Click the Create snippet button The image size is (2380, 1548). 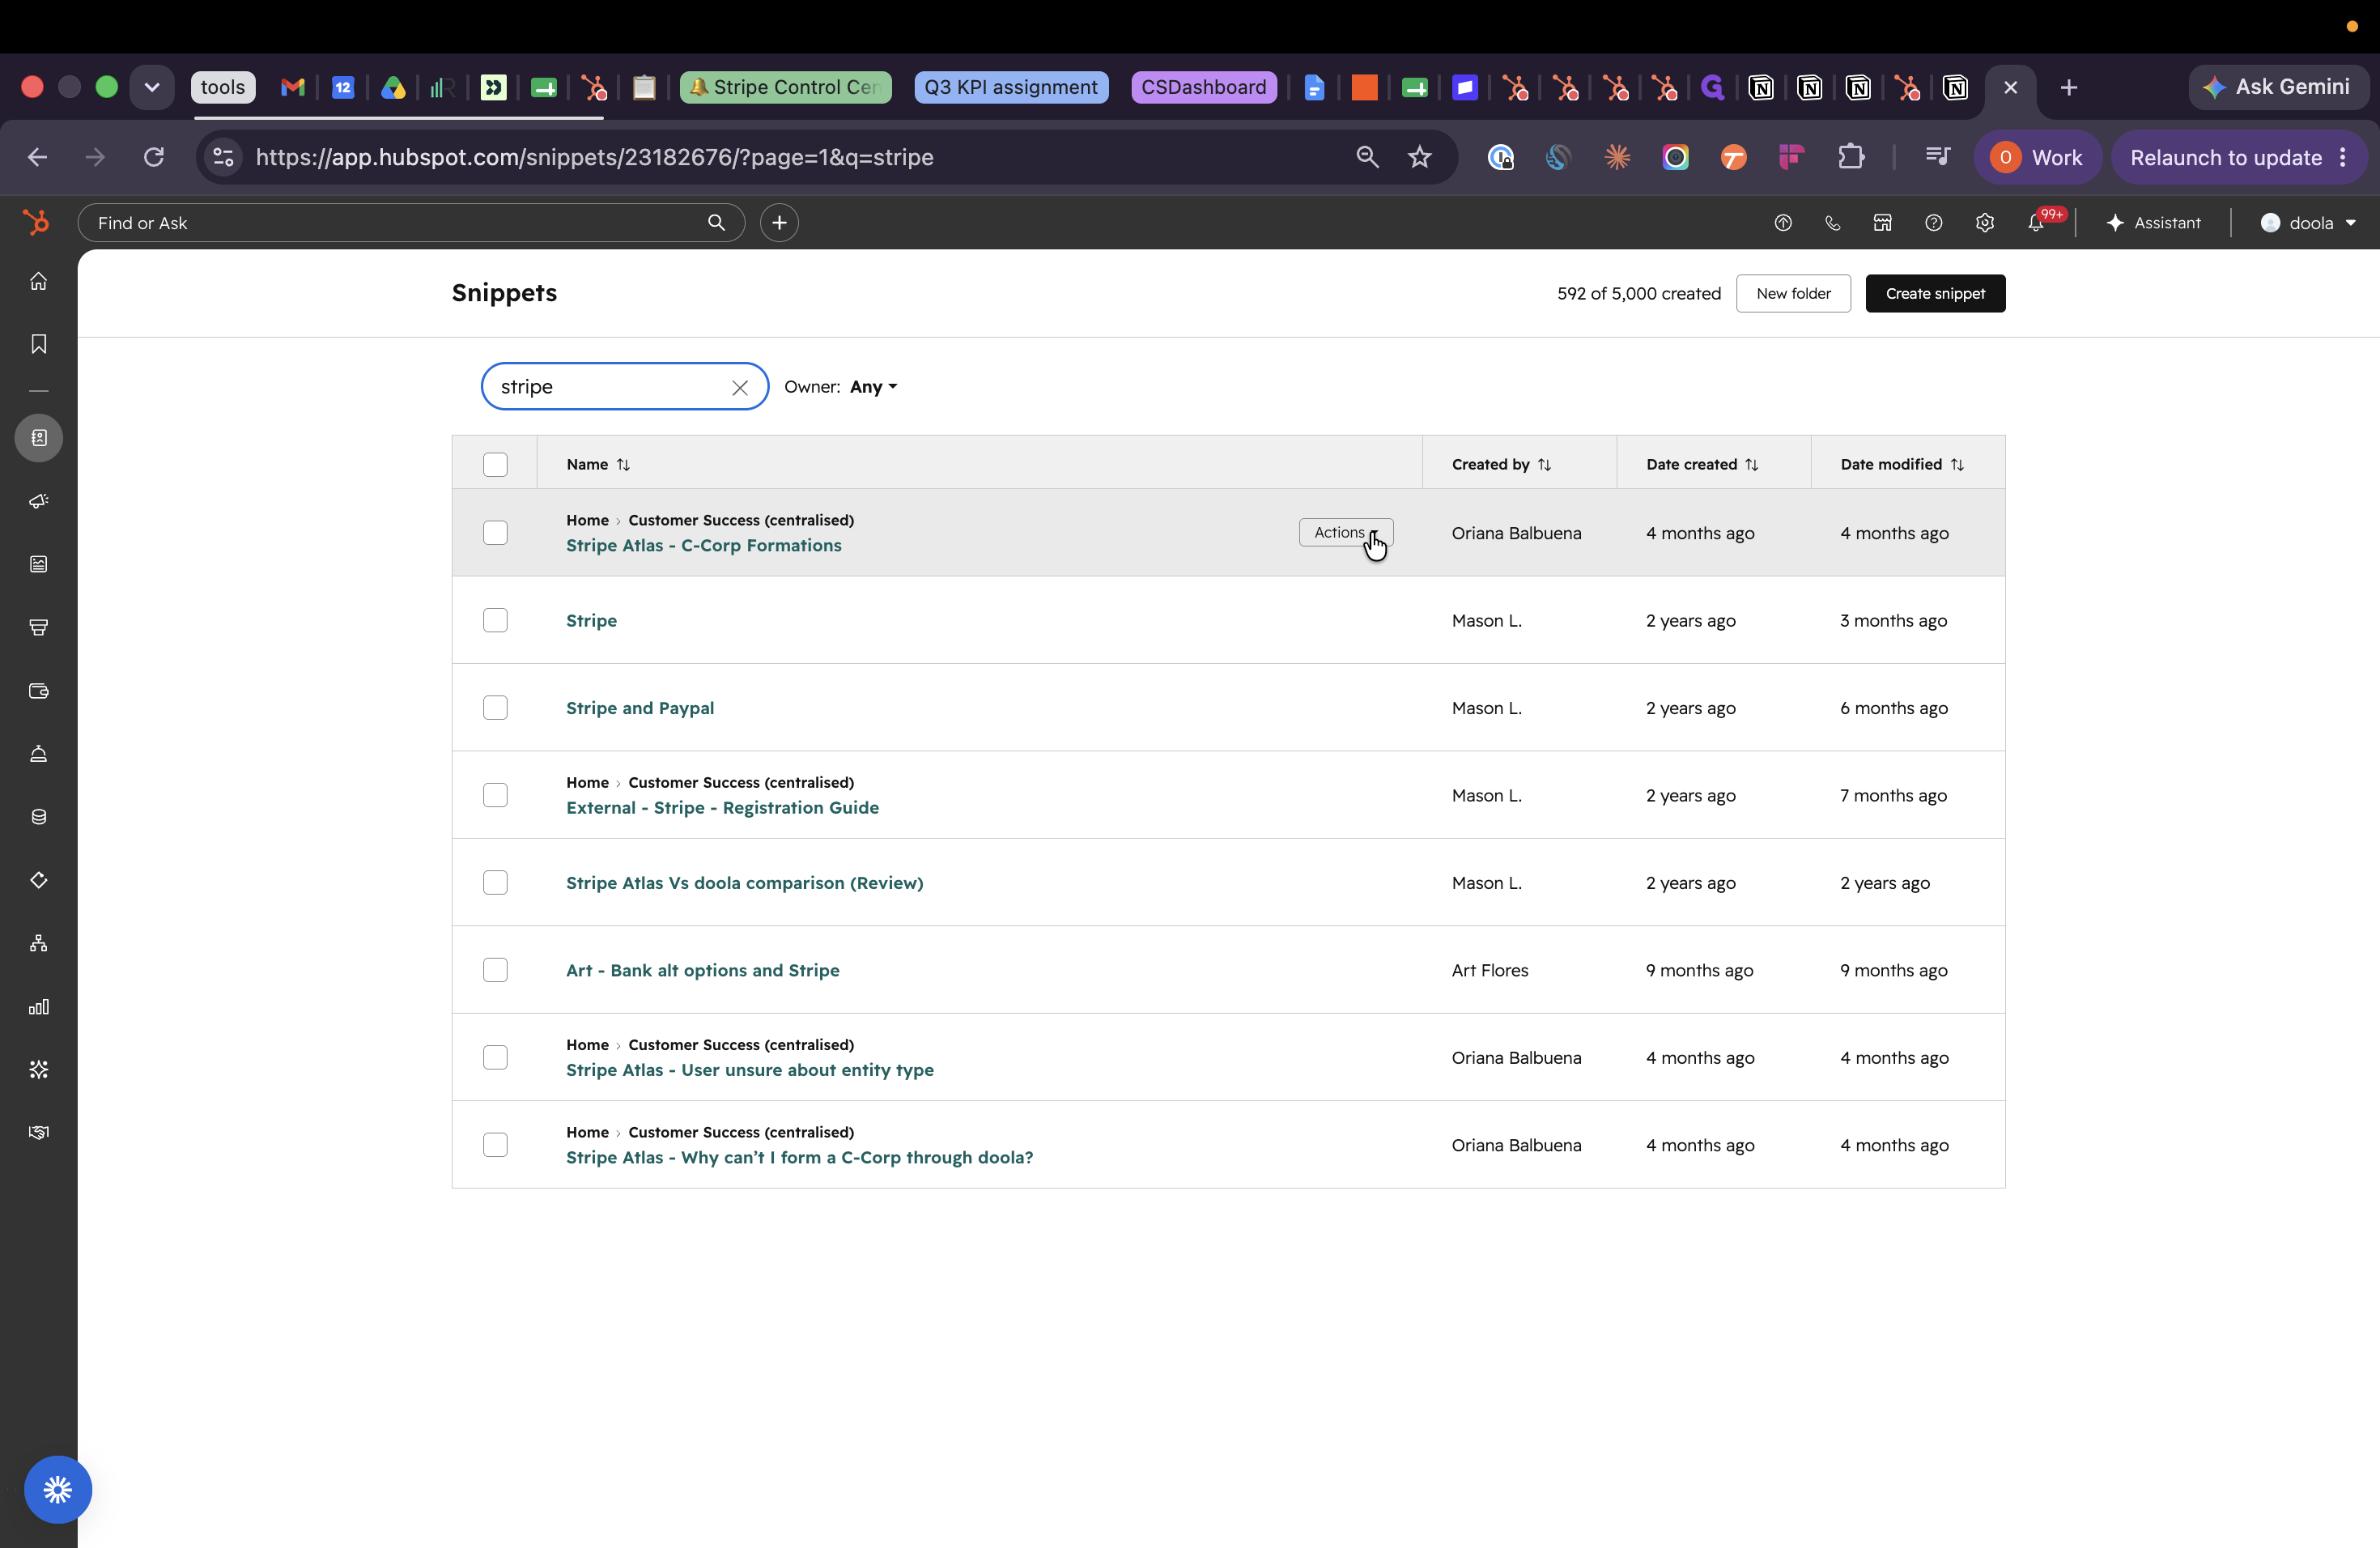pyautogui.click(x=1935, y=293)
